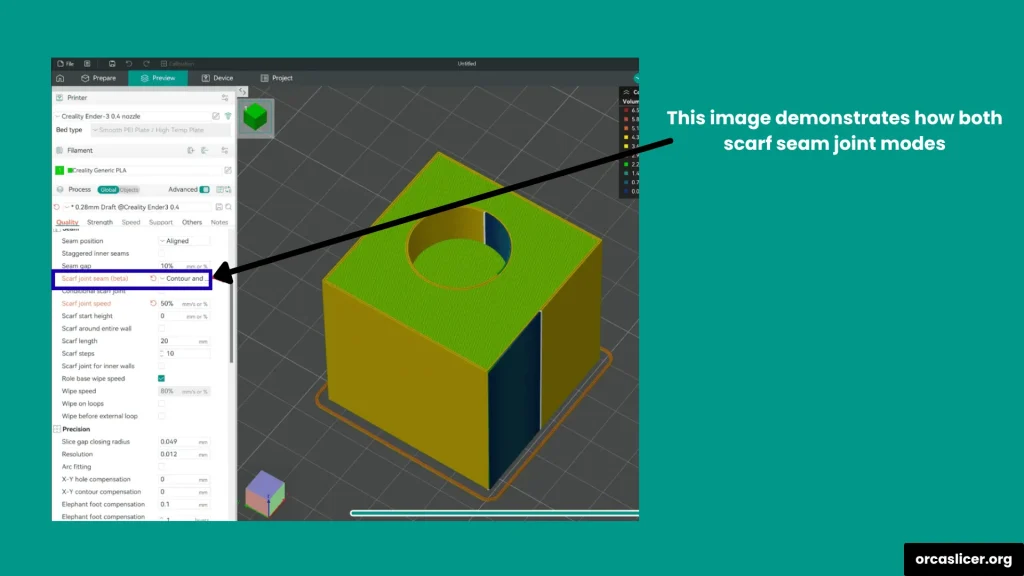
Task: Click the reset arrow beside Scarf joint speed
Action: coord(153,303)
